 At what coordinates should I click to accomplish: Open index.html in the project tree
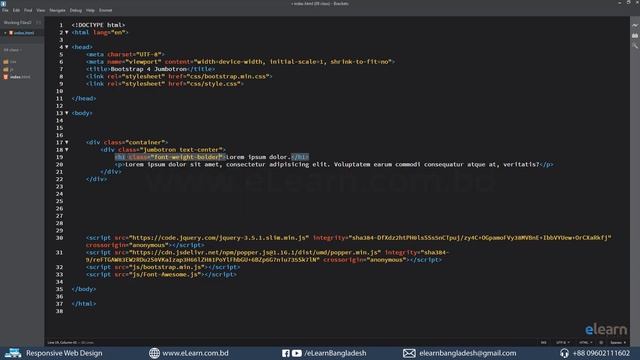(20, 77)
